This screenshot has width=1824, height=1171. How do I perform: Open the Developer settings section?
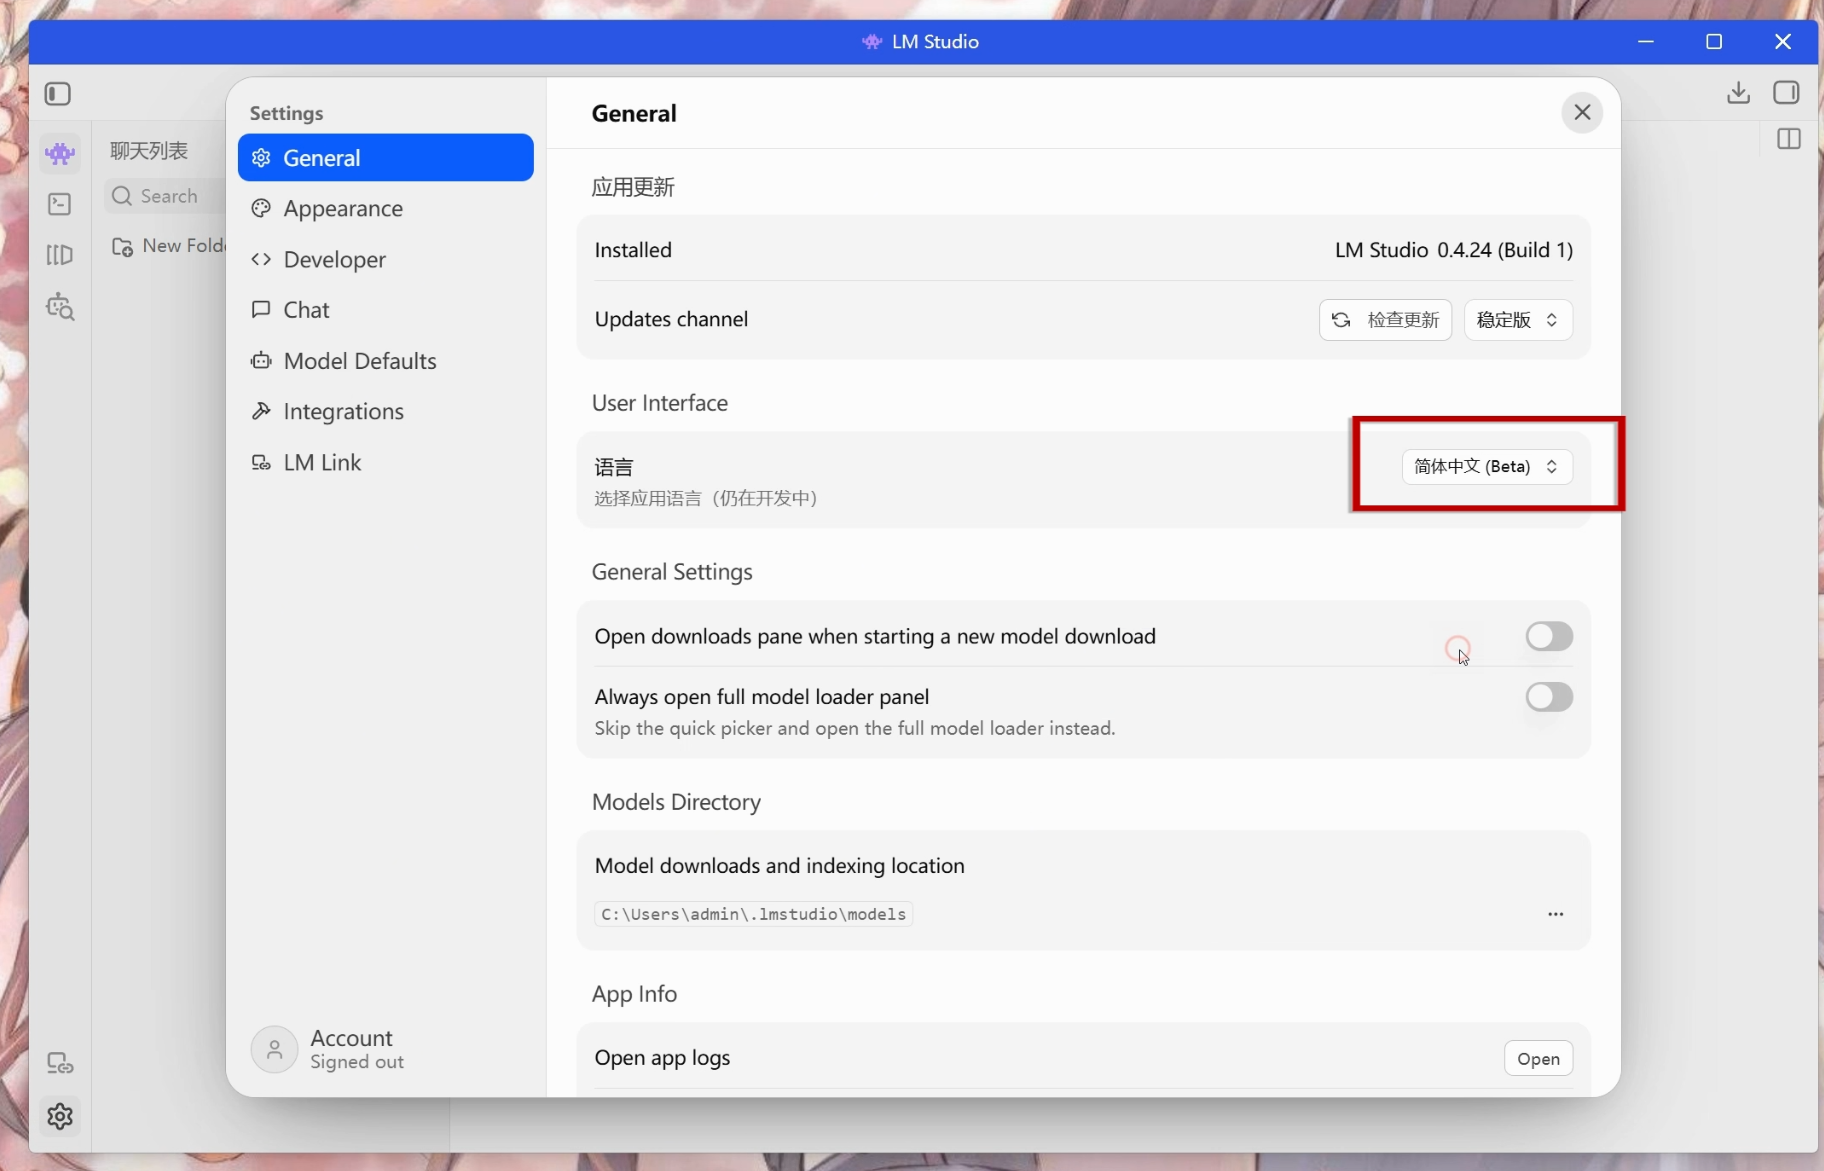(x=386, y=259)
